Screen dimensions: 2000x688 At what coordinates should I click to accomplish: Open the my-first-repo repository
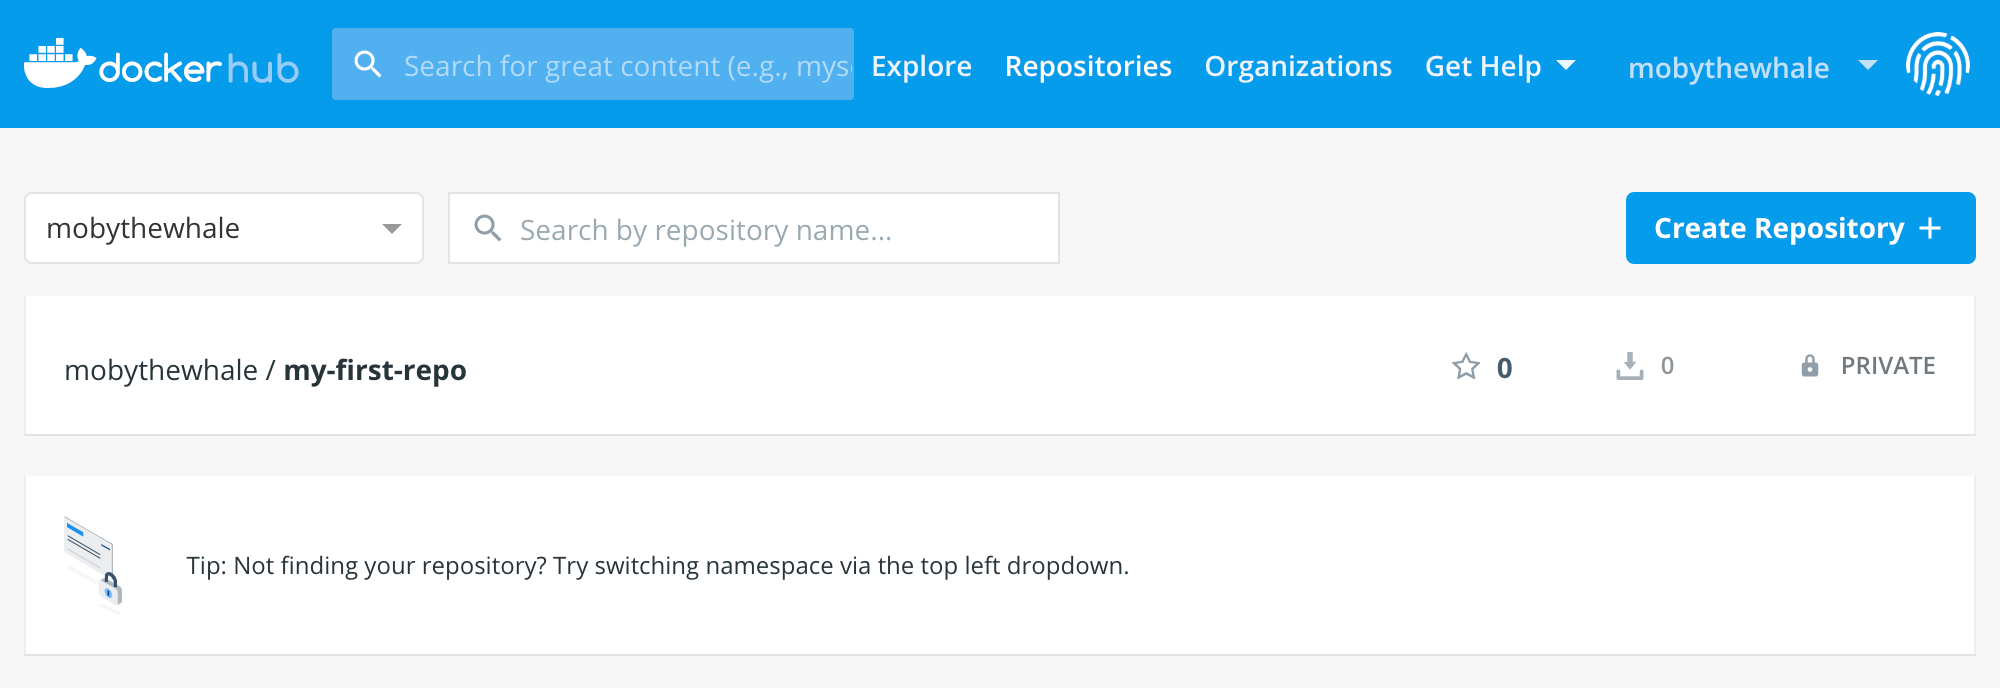[x=375, y=369]
